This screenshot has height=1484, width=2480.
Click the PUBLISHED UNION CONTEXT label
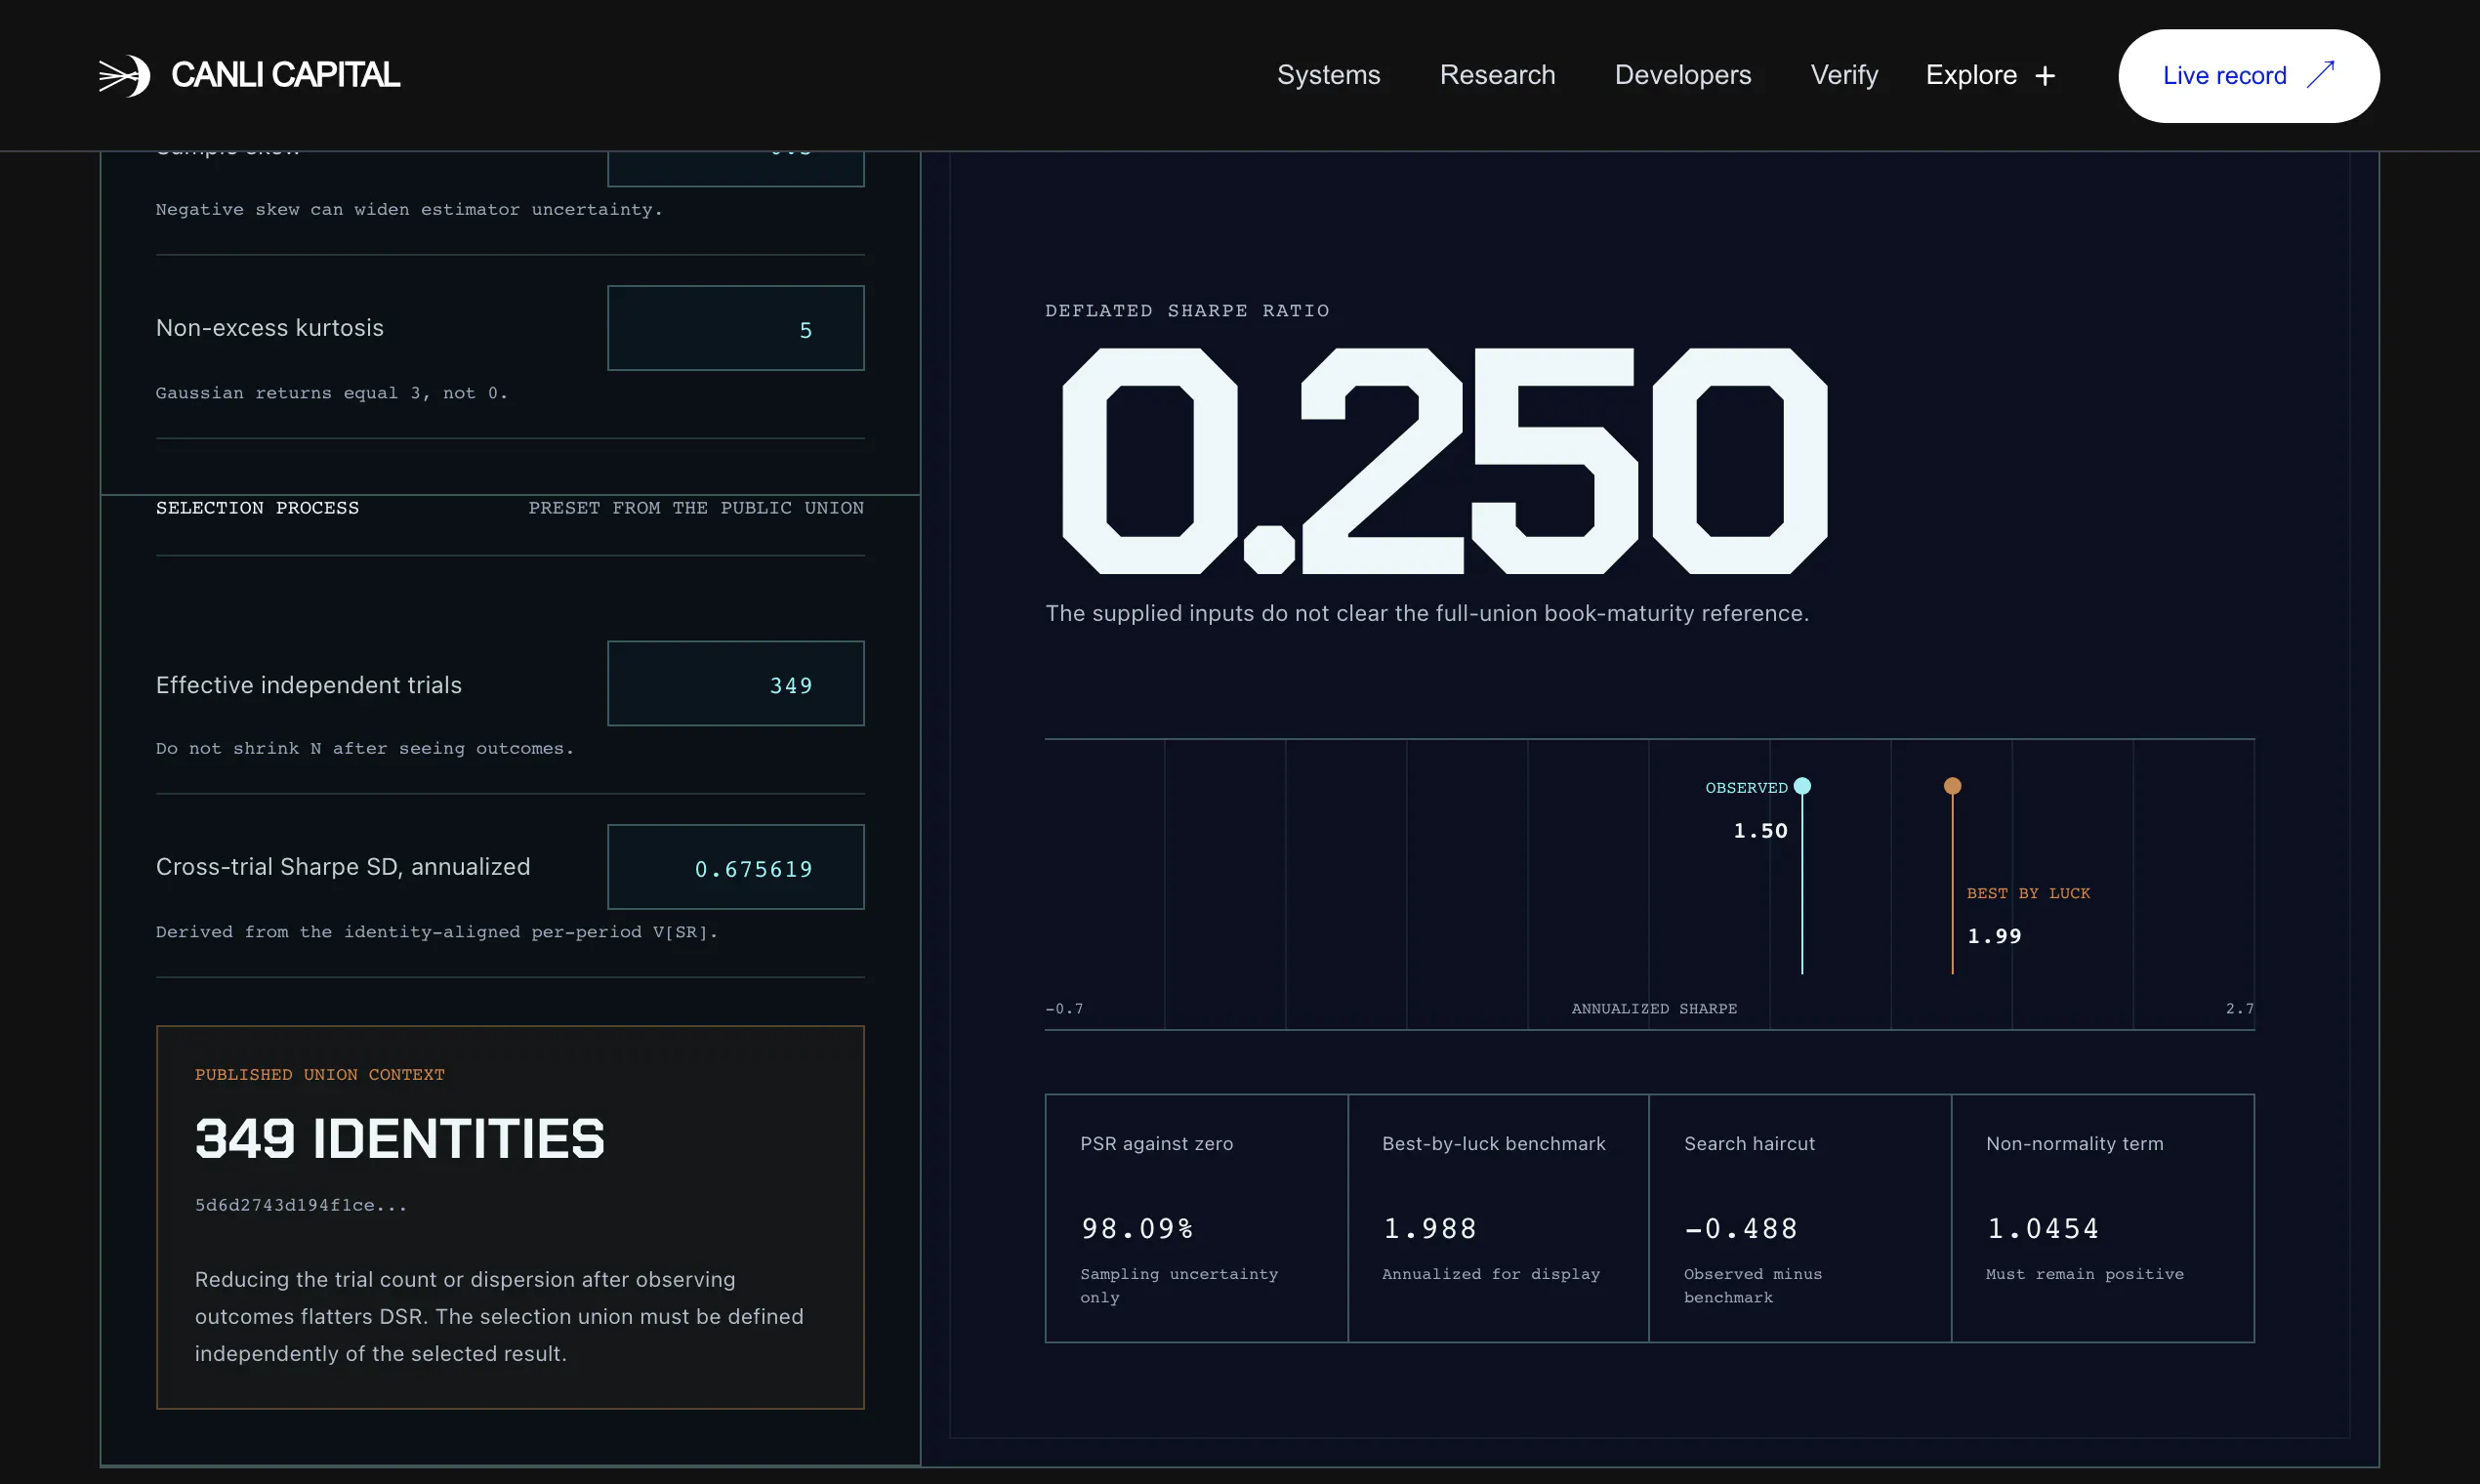pyautogui.click(x=320, y=1075)
